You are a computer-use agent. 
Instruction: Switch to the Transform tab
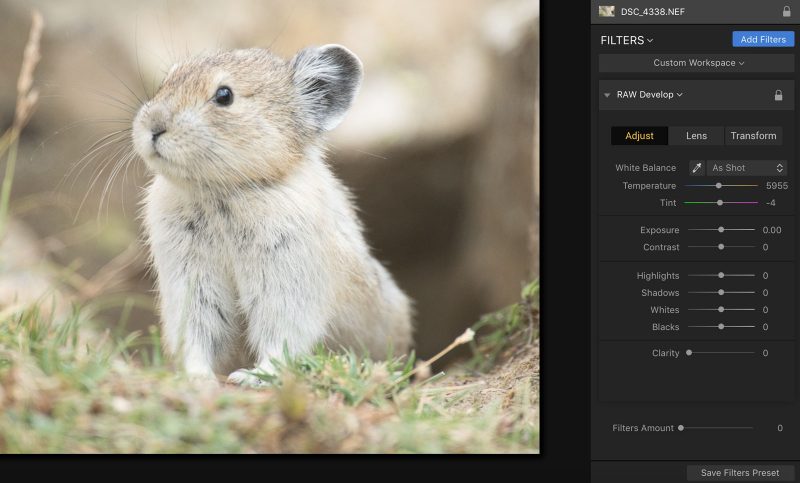pos(754,136)
